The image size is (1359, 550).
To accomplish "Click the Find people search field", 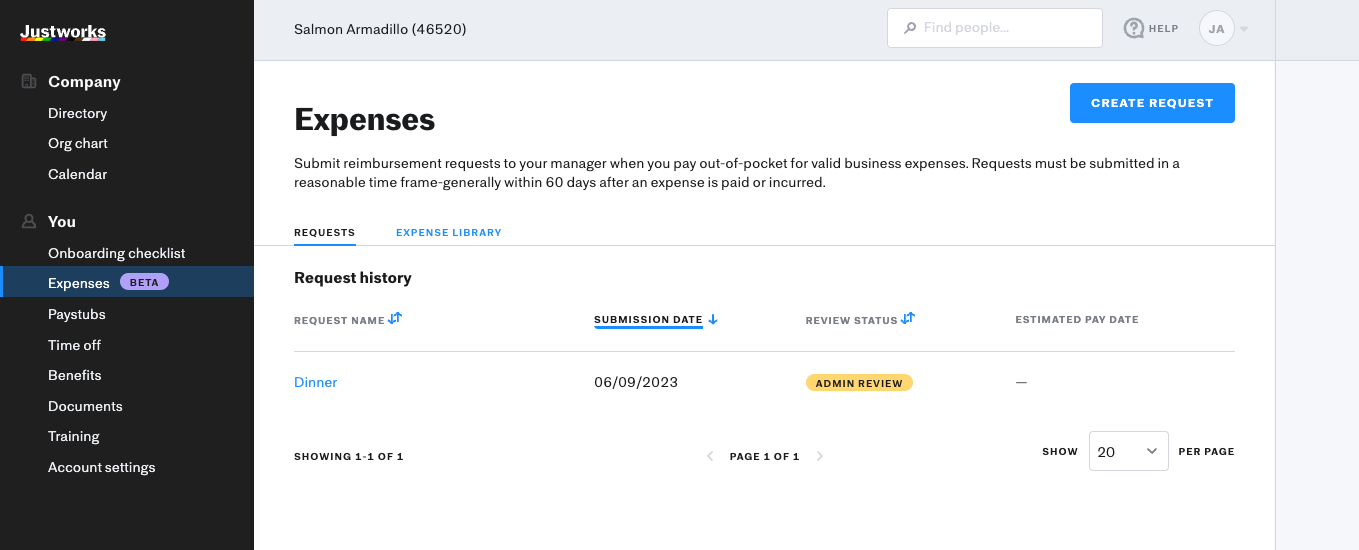I will click(994, 28).
